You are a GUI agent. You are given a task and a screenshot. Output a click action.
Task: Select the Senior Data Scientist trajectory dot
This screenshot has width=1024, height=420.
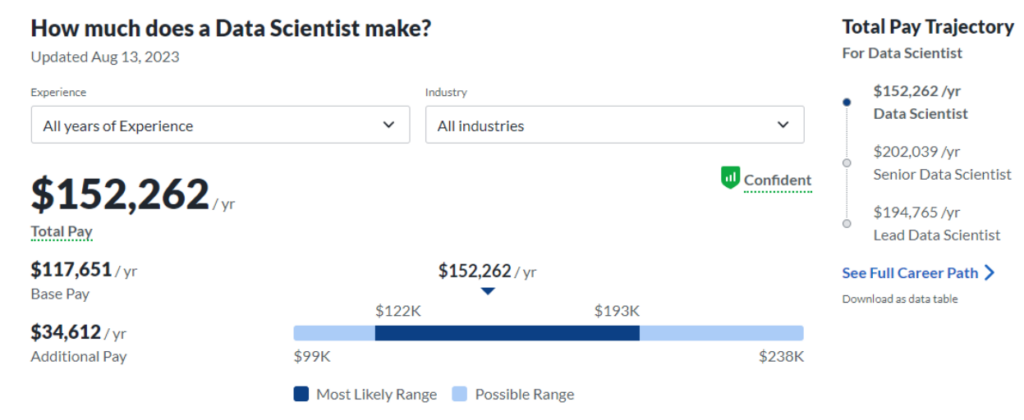848,162
